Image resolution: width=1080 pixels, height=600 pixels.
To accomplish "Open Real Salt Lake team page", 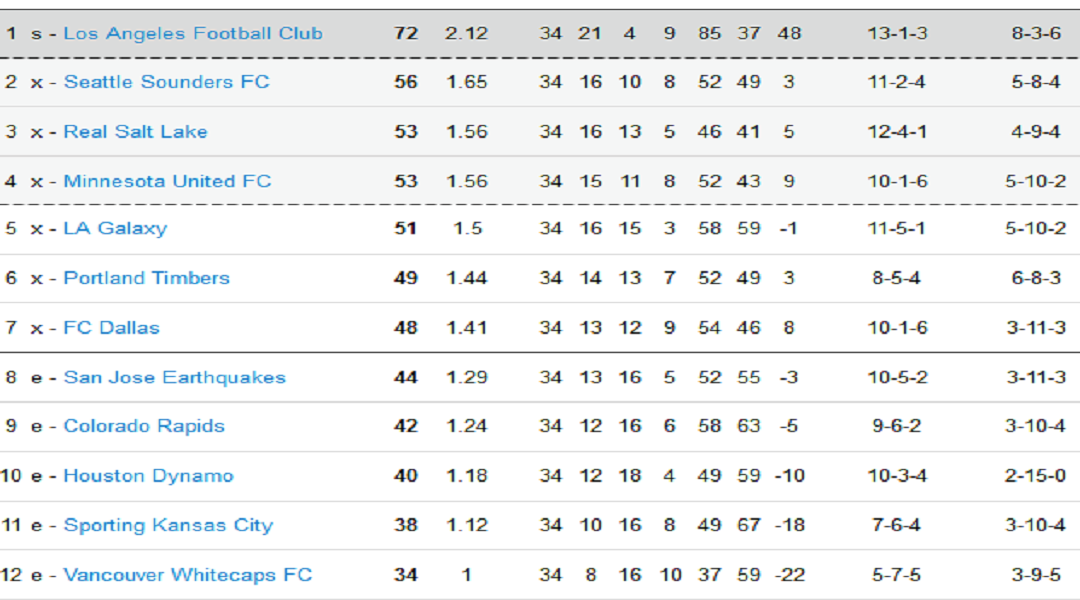I will click(x=135, y=131).
